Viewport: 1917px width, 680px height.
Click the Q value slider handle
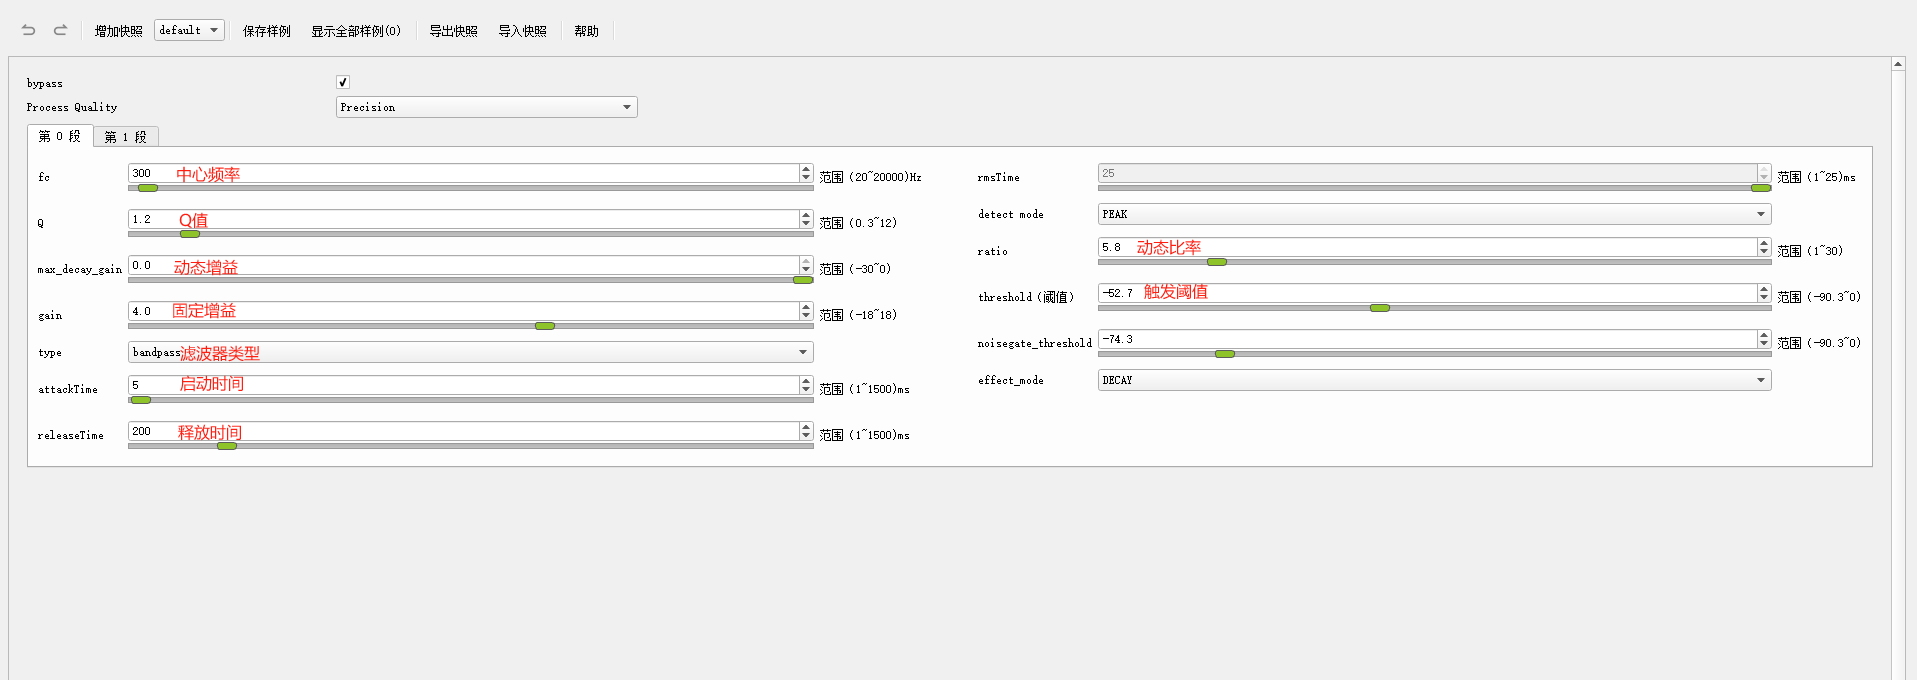tap(190, 234)
